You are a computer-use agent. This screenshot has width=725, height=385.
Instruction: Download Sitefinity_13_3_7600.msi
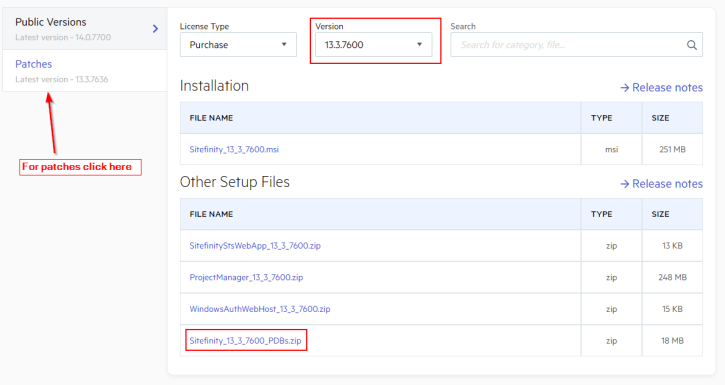(234, 149)
